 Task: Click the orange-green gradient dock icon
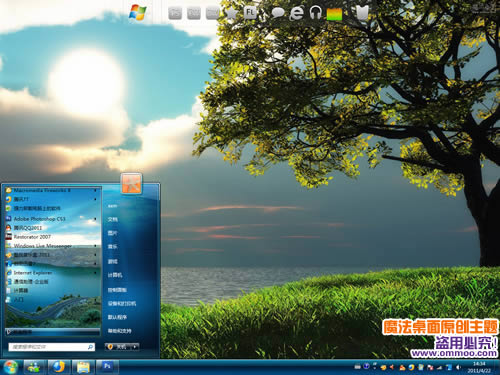[334, 14]
